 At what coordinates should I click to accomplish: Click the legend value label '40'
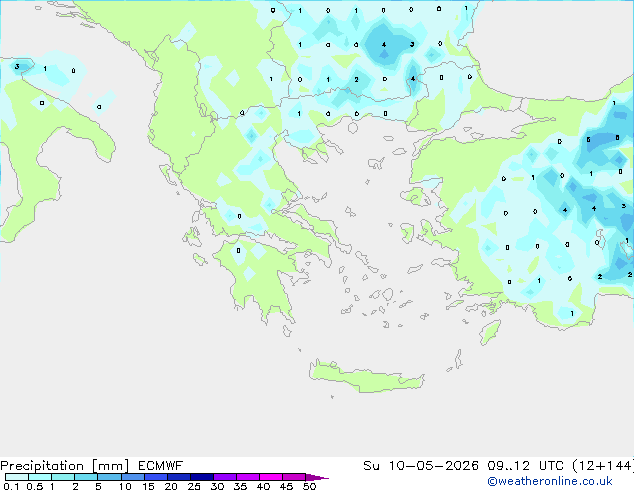tap(263, 486)
